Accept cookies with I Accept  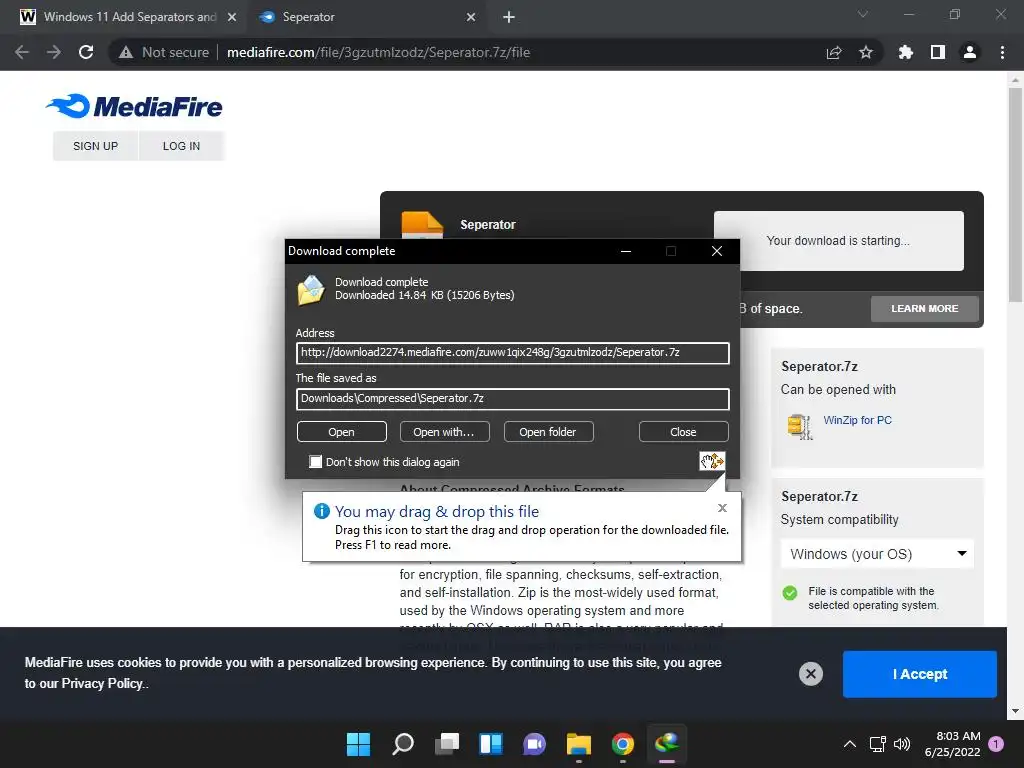point(920,674)
